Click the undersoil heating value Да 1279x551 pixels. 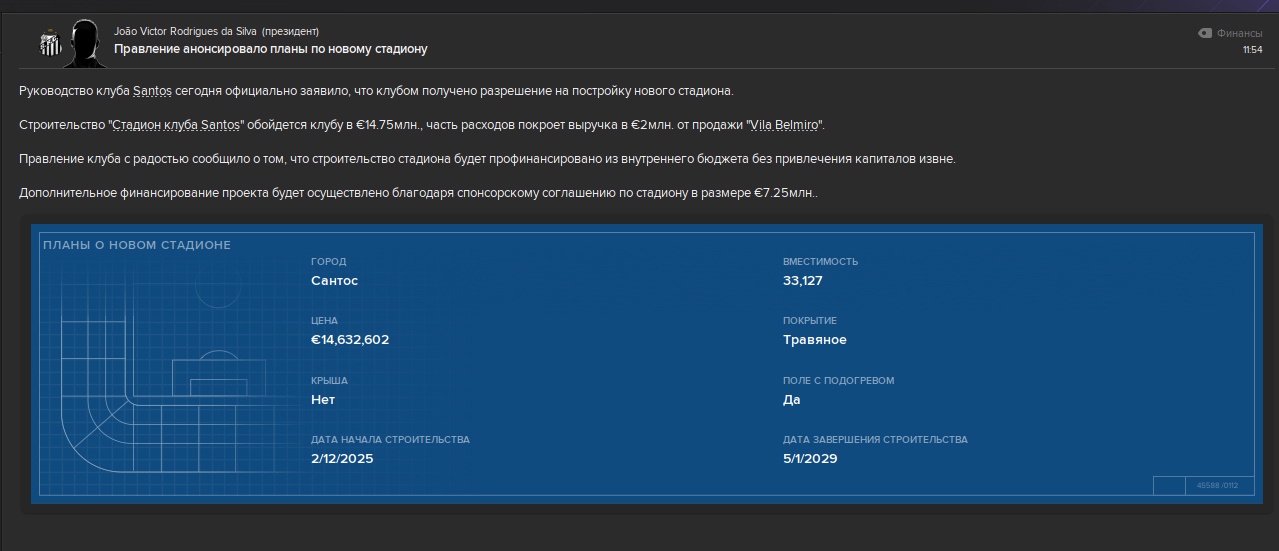(792, 400)
